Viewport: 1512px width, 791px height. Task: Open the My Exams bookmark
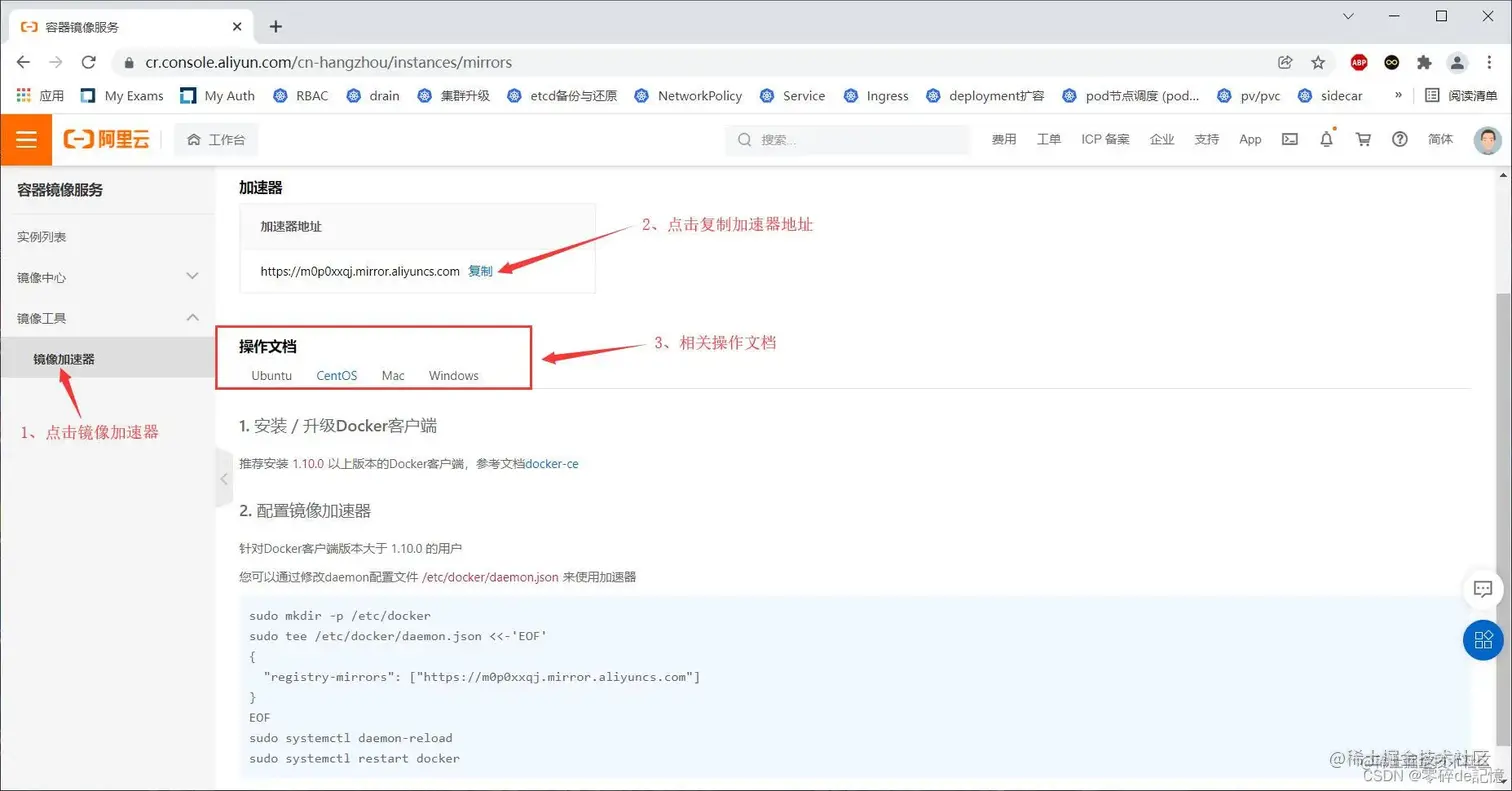[121, 96]
